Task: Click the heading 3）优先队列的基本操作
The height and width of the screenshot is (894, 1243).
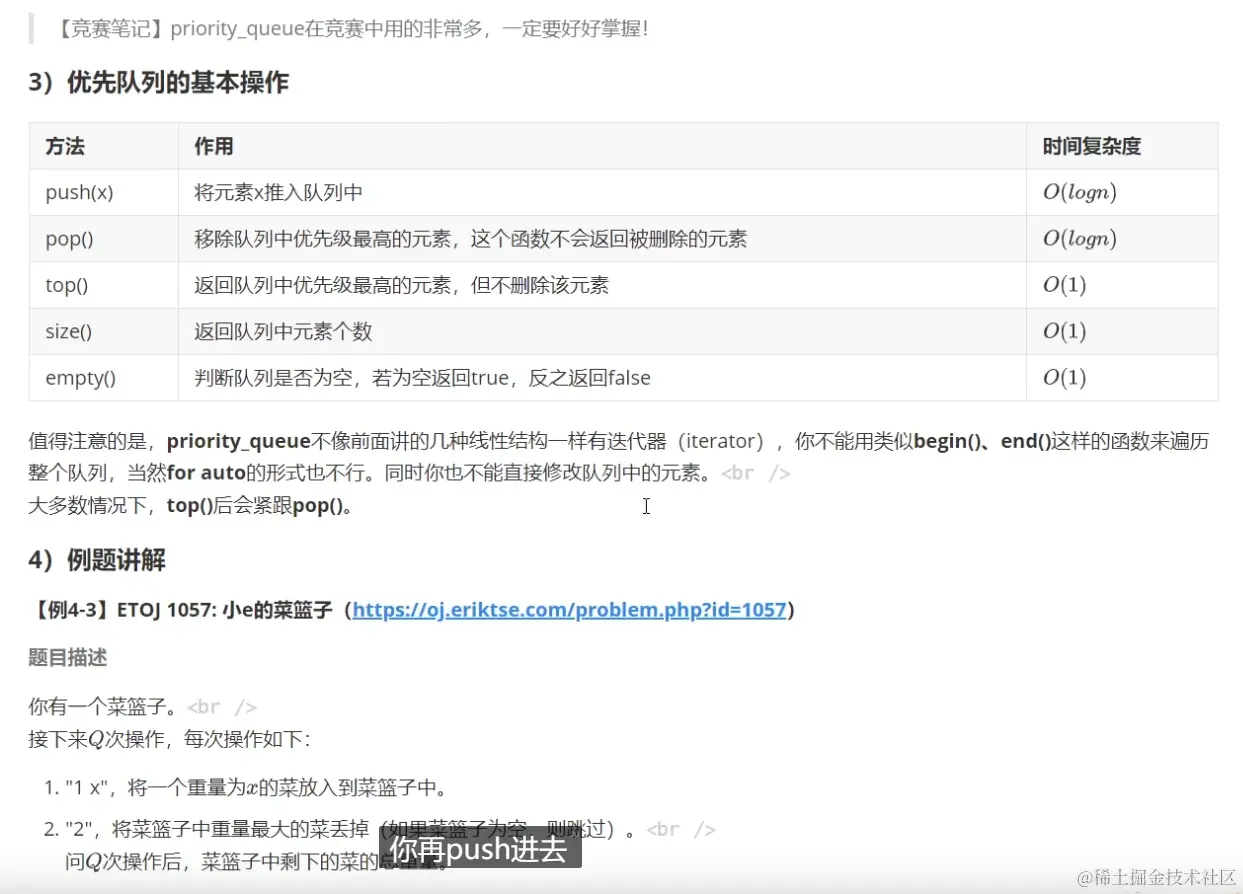Action: 158,82
